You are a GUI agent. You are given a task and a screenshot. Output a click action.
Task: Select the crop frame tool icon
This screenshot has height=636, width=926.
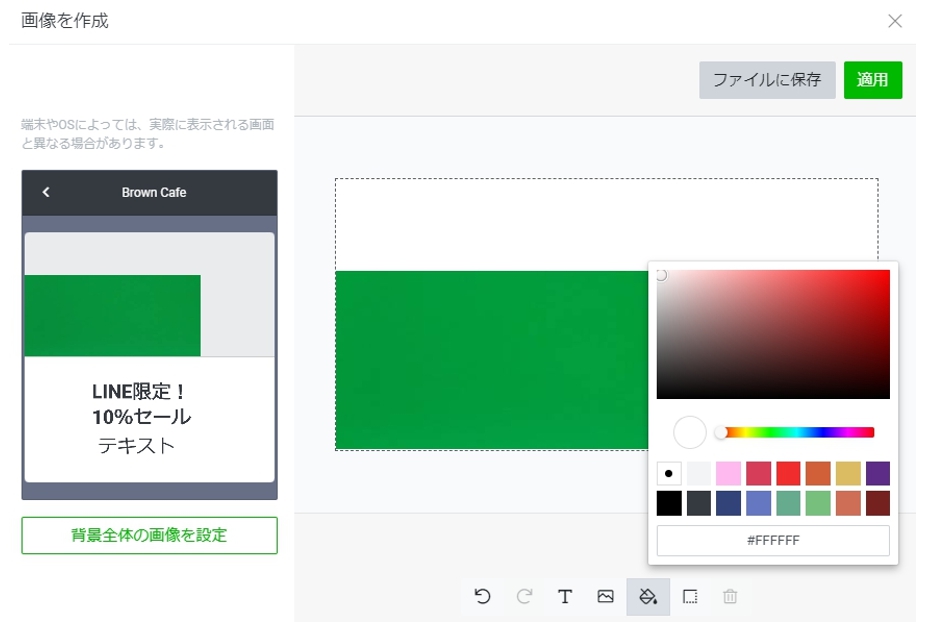(690, 596)
